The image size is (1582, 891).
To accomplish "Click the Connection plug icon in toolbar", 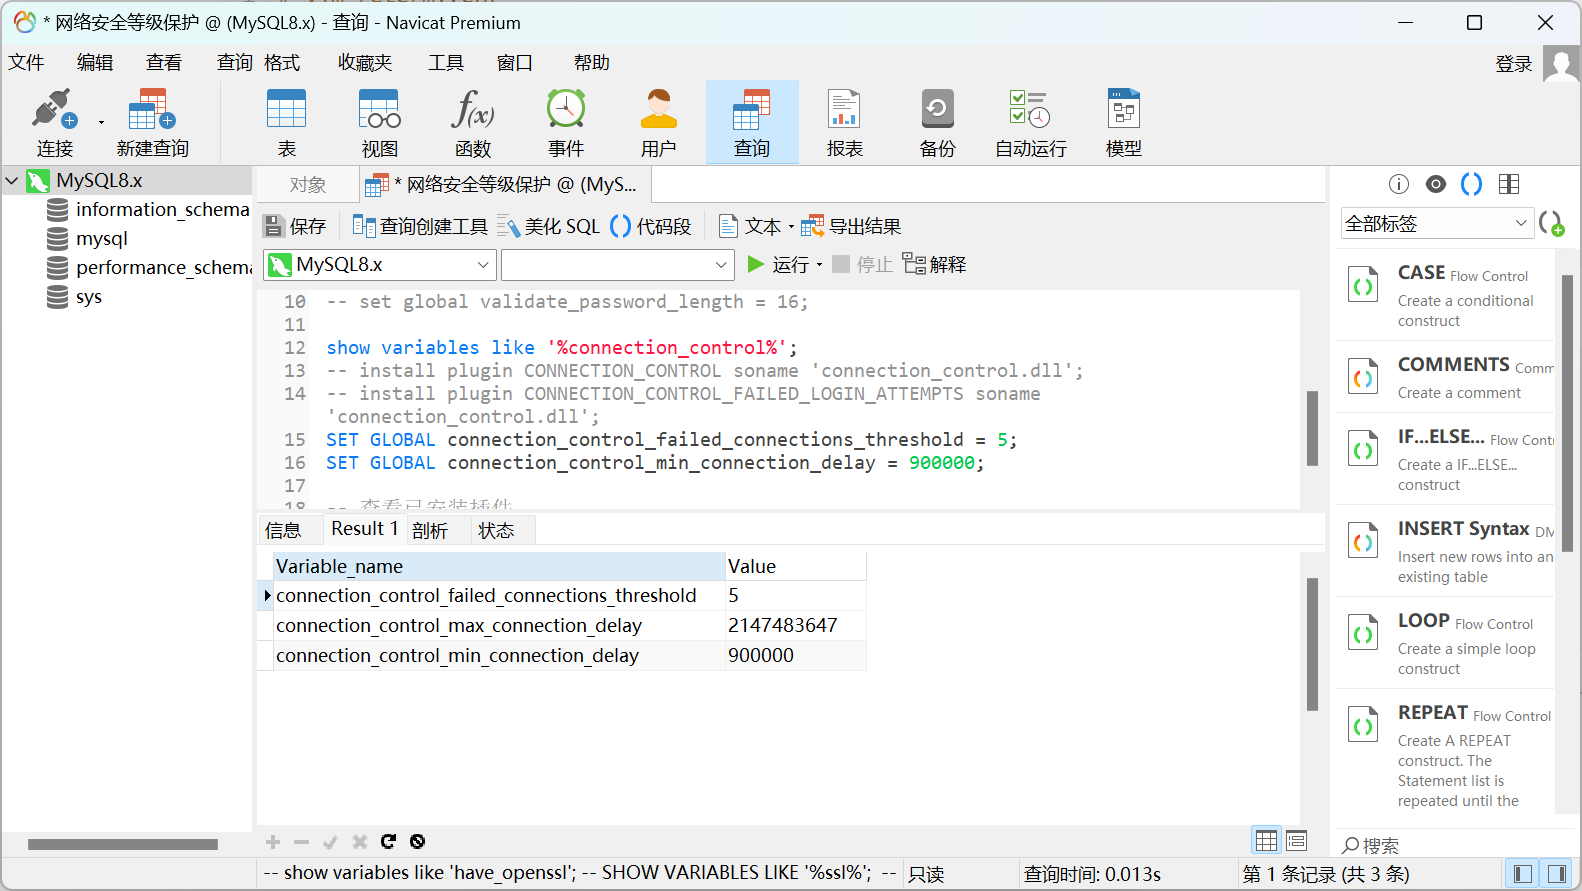I will 53,110.
